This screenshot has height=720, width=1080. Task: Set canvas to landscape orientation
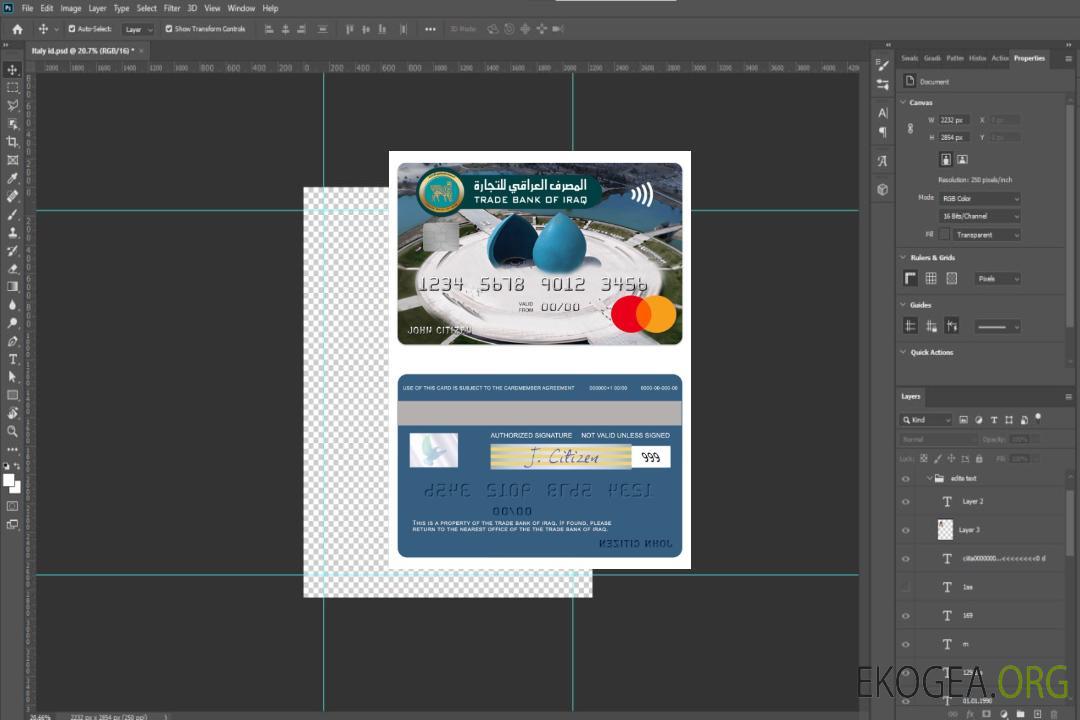(962, 160)
